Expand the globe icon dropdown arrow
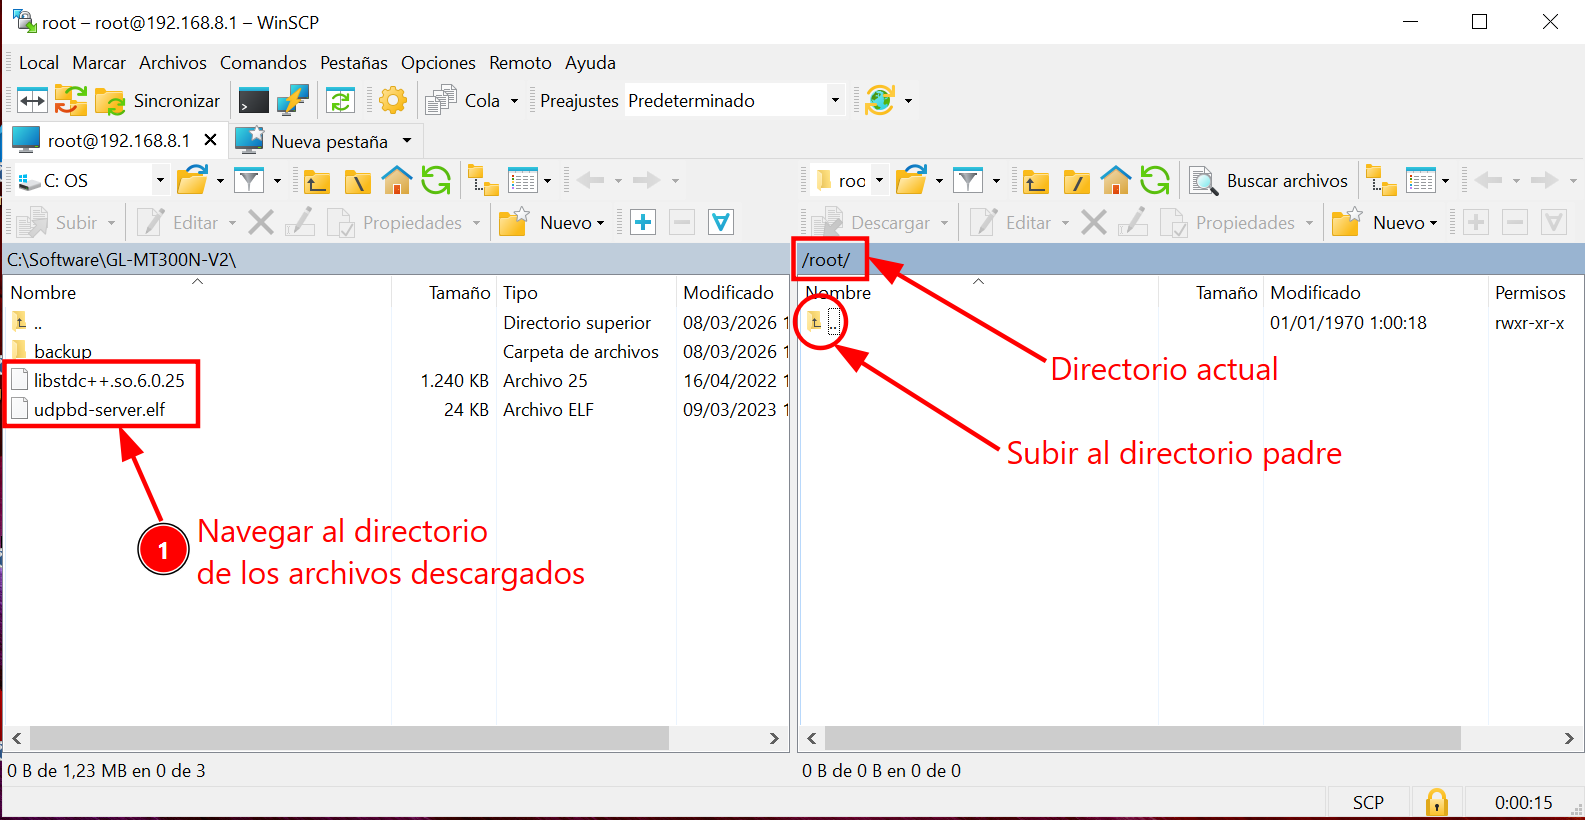Viewport: 1585px width, 820px height. pos(908,101)
